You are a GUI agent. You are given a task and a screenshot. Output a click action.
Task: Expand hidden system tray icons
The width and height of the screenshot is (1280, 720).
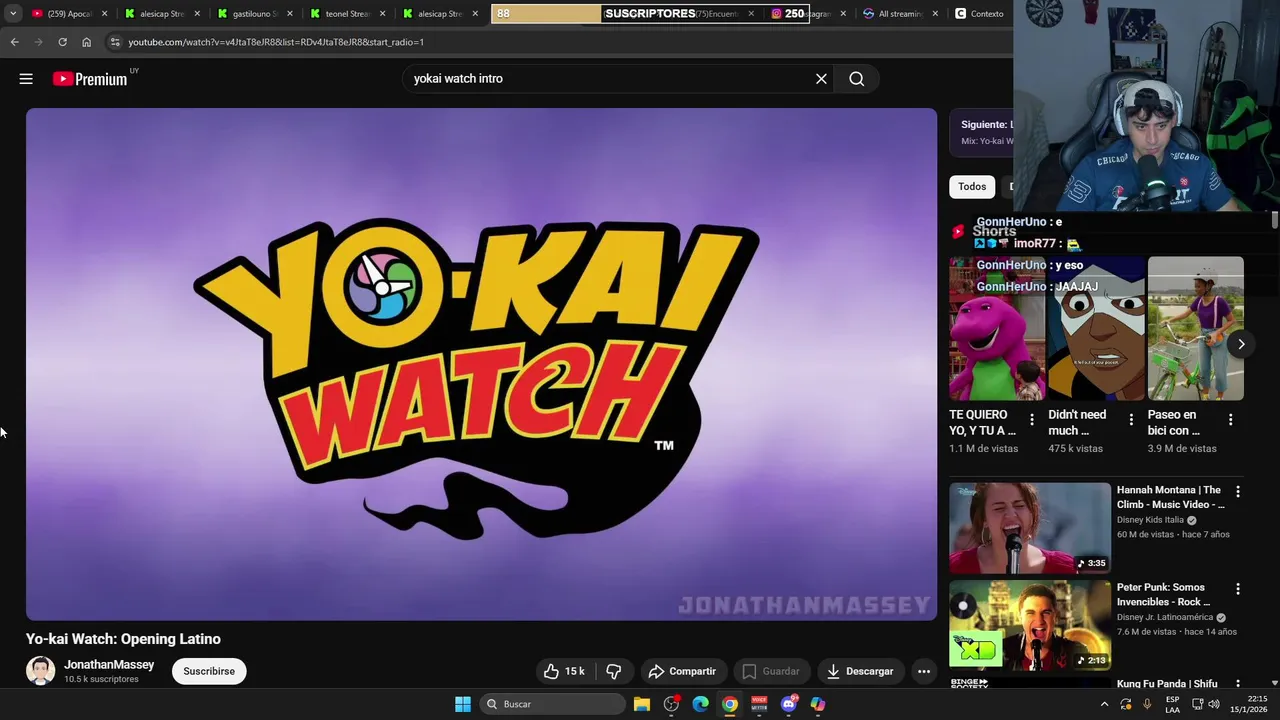[x=1104, y=704]
